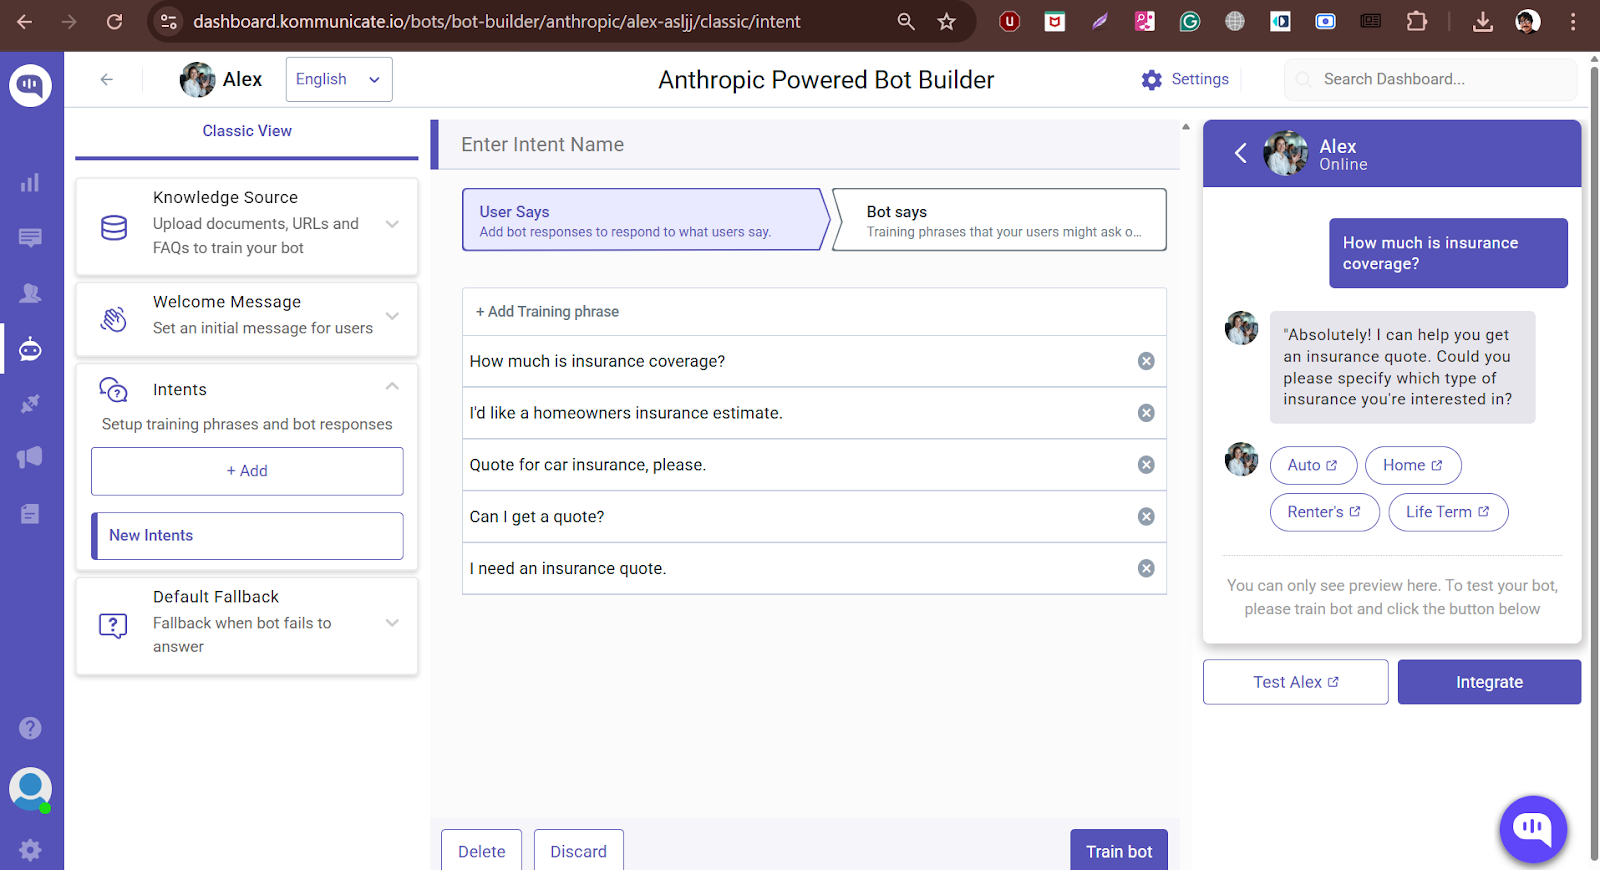Expand the Default Fallback section
The height and width of the screenshot is (870, 1600).
point(392,623)
